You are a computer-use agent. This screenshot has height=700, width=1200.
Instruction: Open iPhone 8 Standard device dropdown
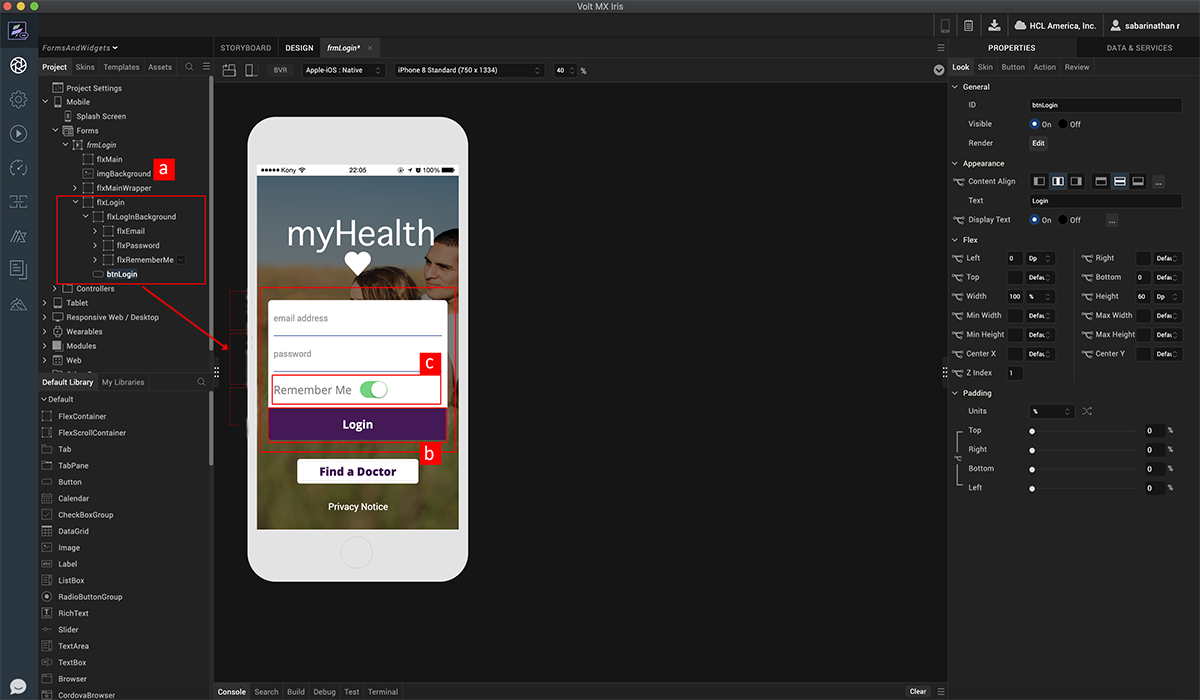pos(469,71)
